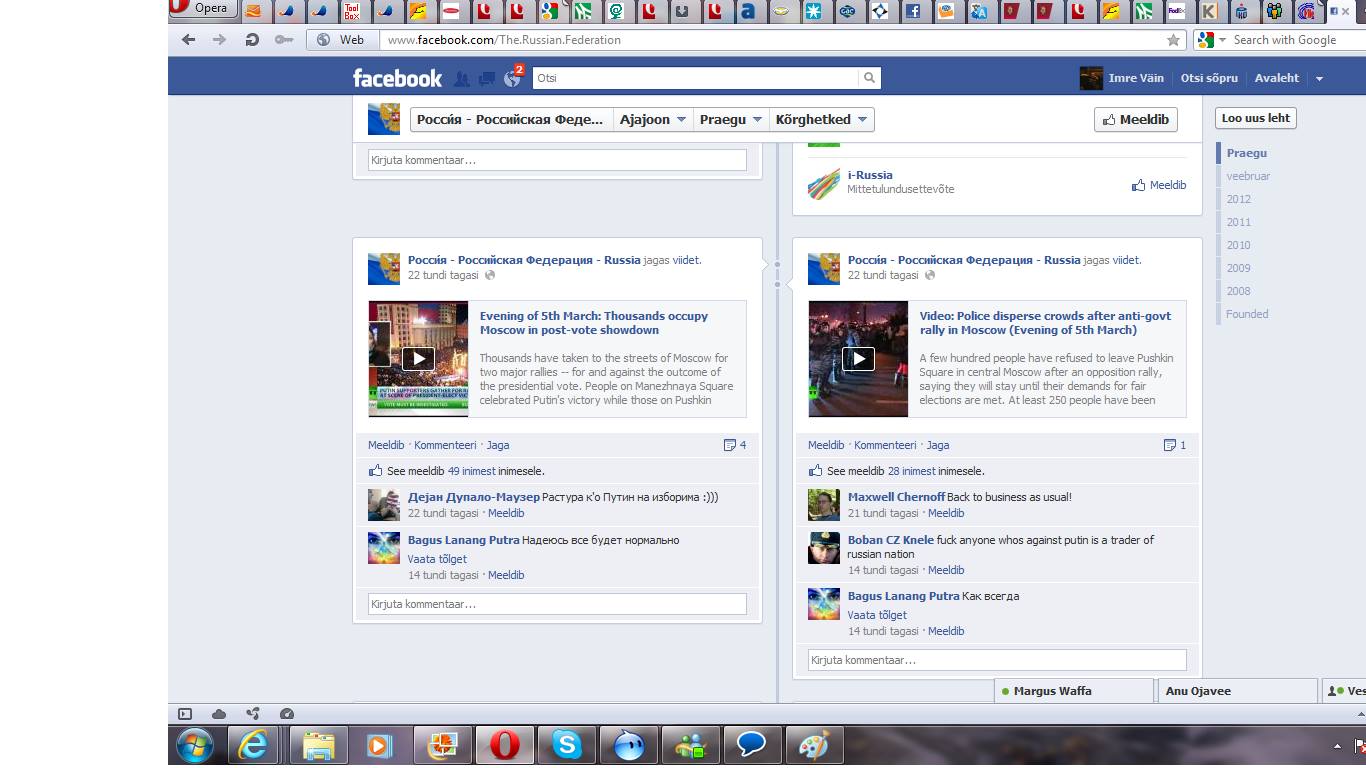Open the Evening of 5th March article title

pos(594,323)
